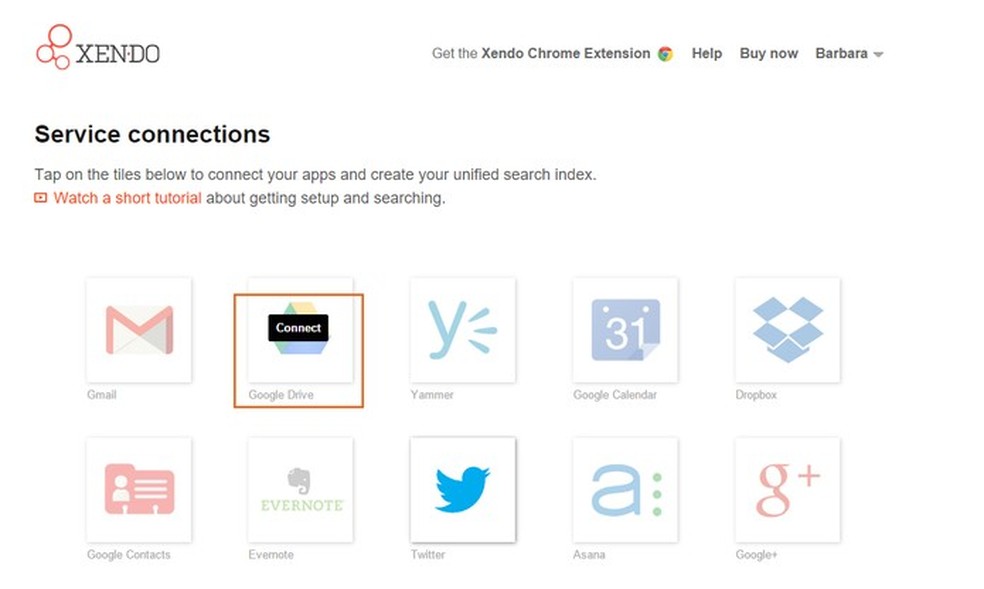This screenshot has width=984, height=589.
Task: Click the Chrome icon beside the extension link
Action: click(665, 54)
